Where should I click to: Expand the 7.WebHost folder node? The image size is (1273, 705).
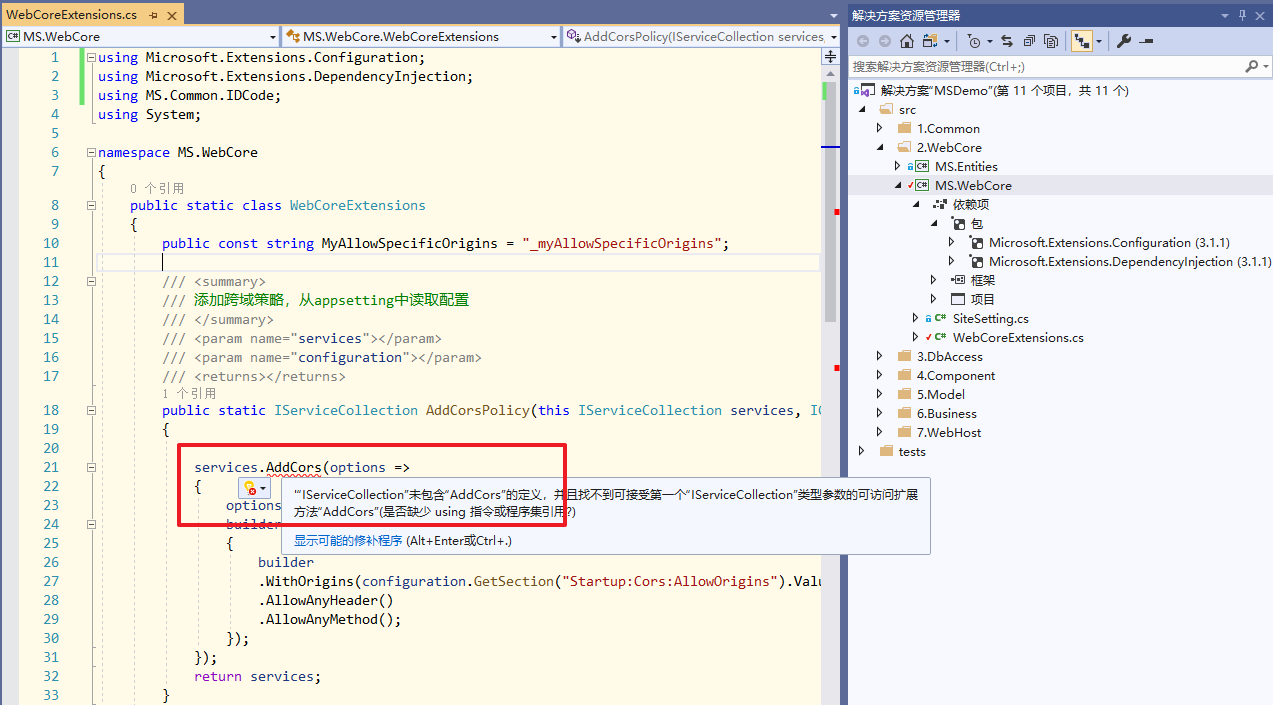(879, 432)
